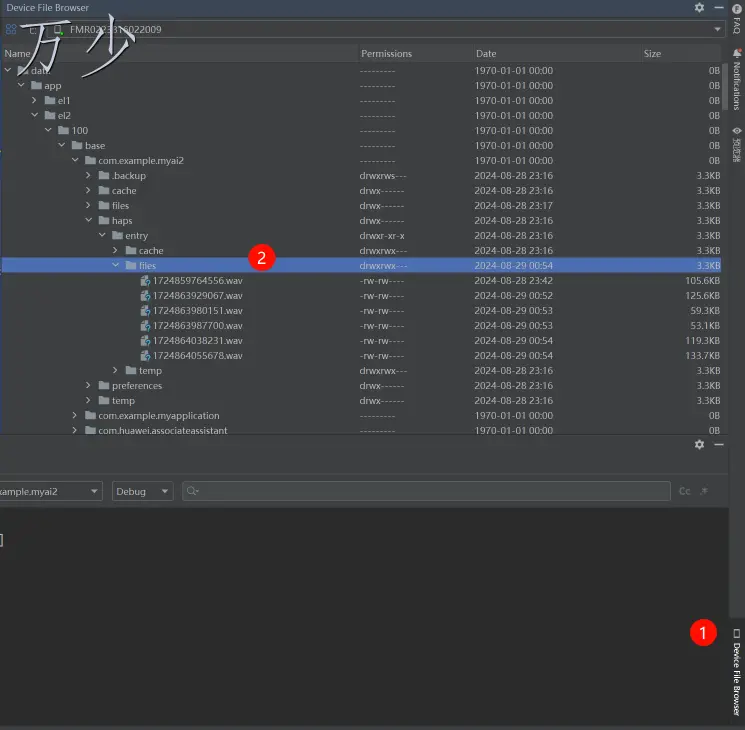745x730 pixels.
Task: Open the previewer eye-icon side tab
Action: pyautogui.click(x=736, y=145)
